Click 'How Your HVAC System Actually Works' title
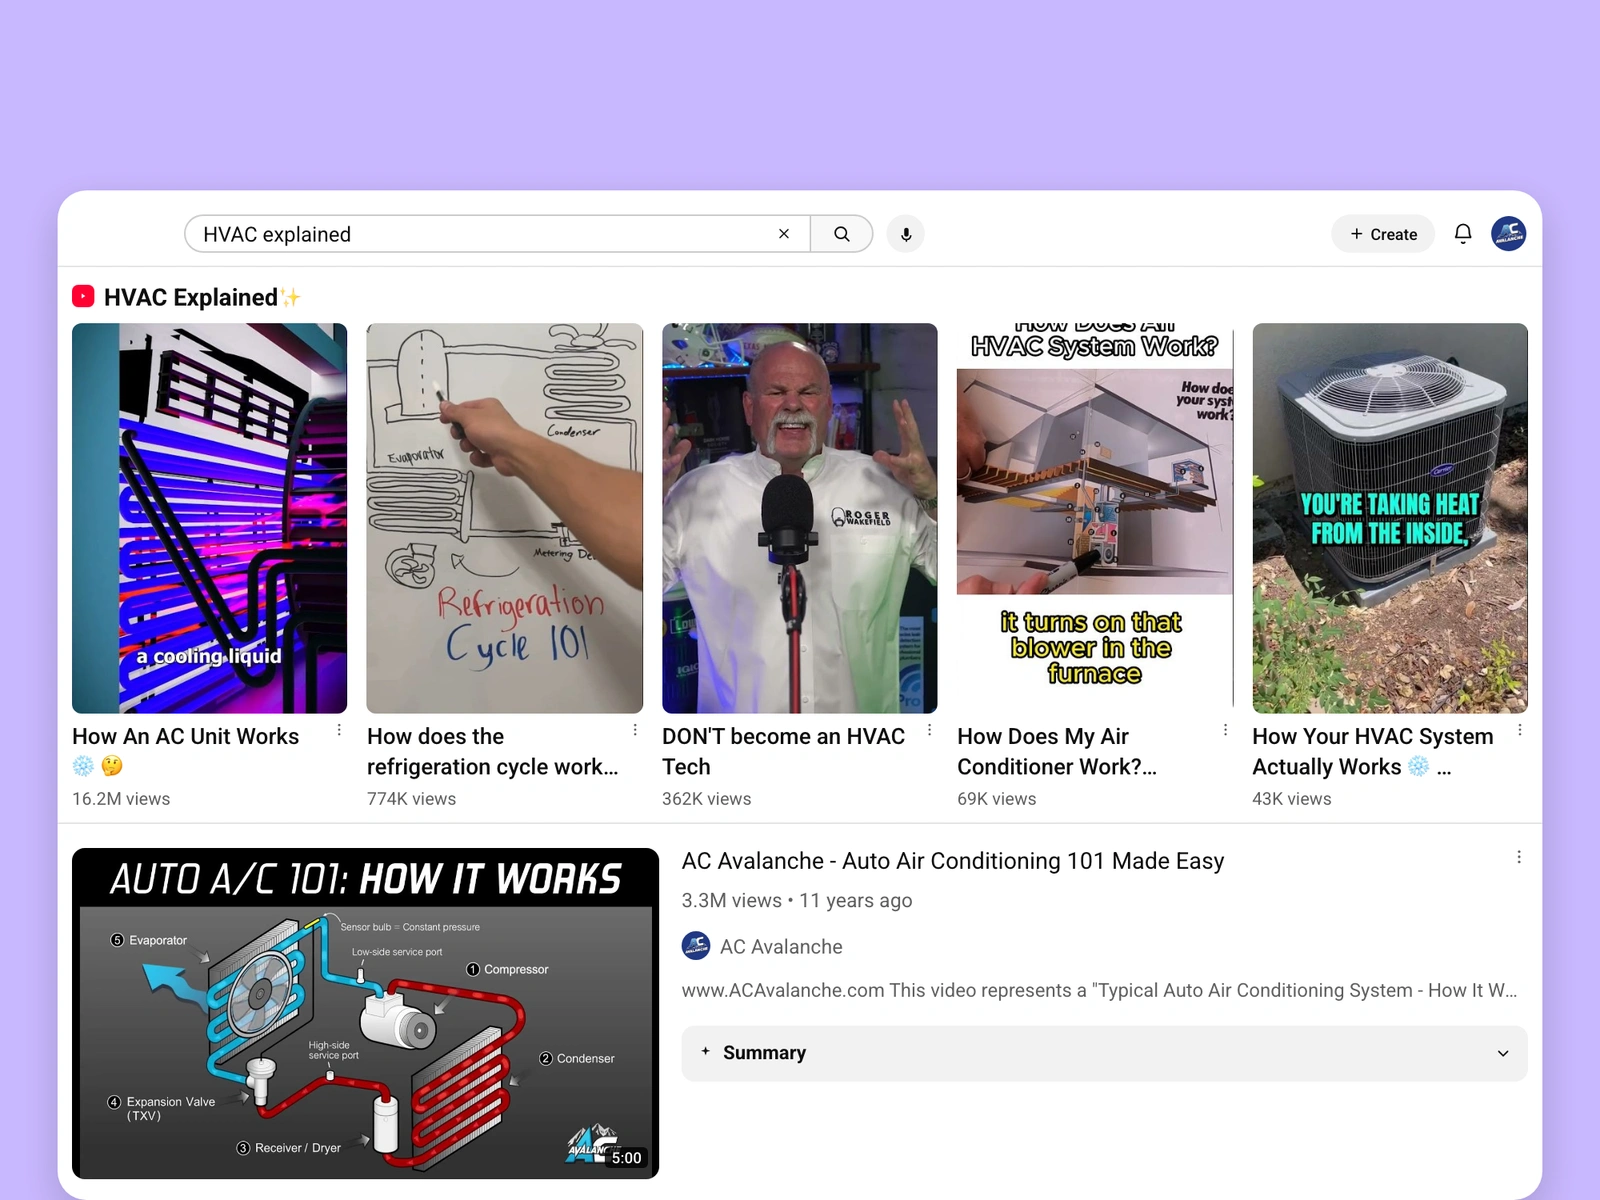This screenshot has height=1200, width=1600. [1372, 752]
